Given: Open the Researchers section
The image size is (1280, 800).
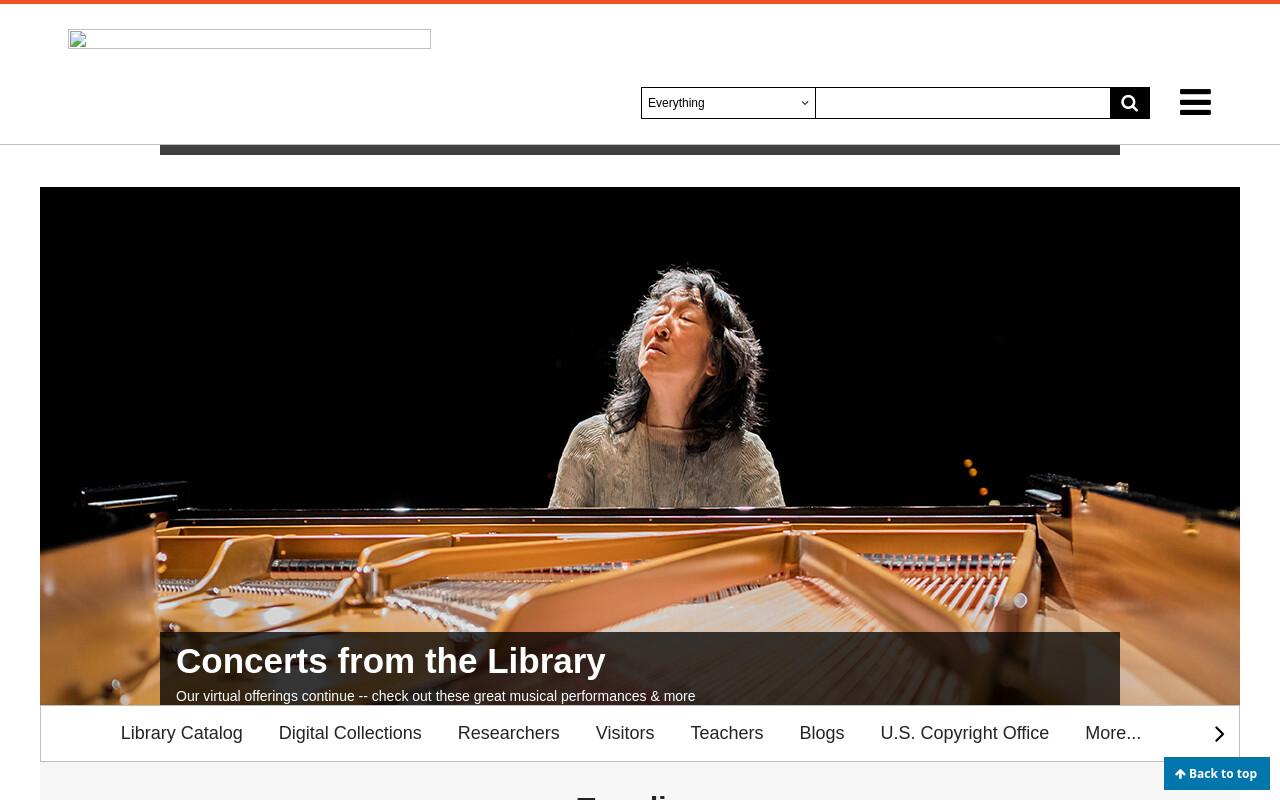Looking at the screenshot, I should click(509, 733).
